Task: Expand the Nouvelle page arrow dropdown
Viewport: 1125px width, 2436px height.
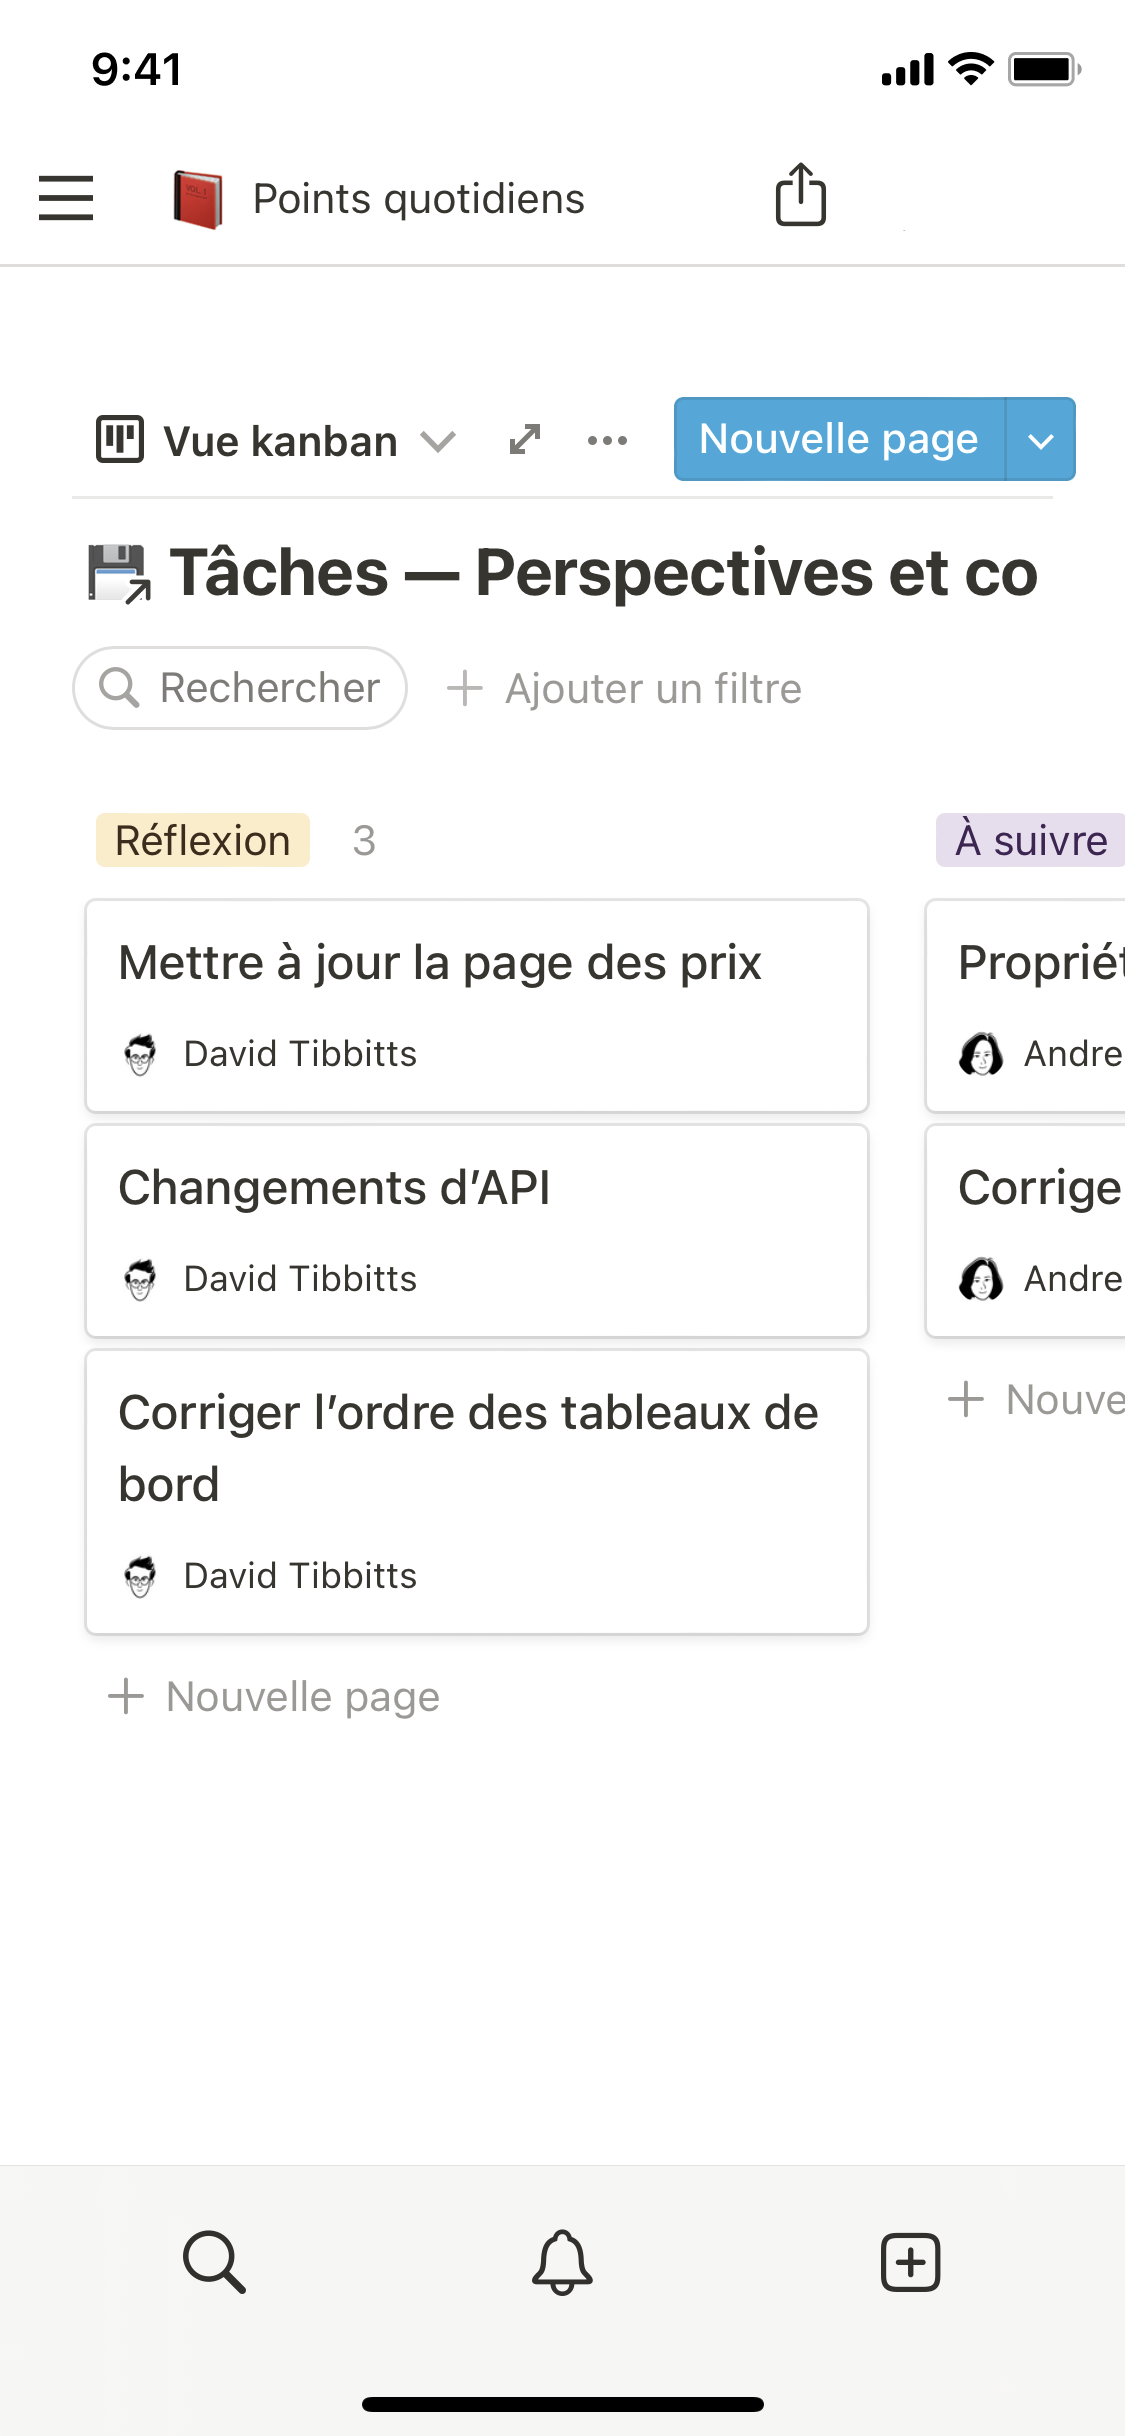Action: 1040,440
